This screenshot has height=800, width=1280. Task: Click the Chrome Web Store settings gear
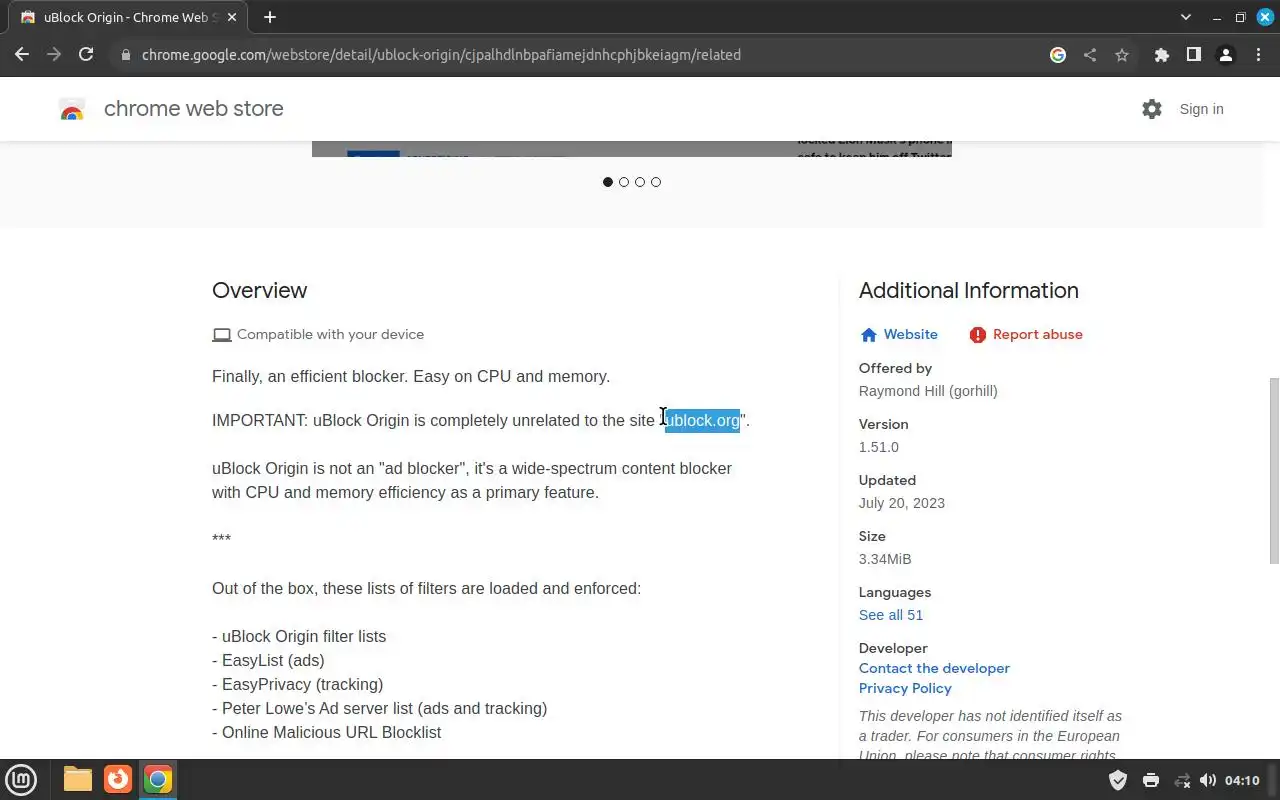pyautogui.click(x=1152, y=109)
